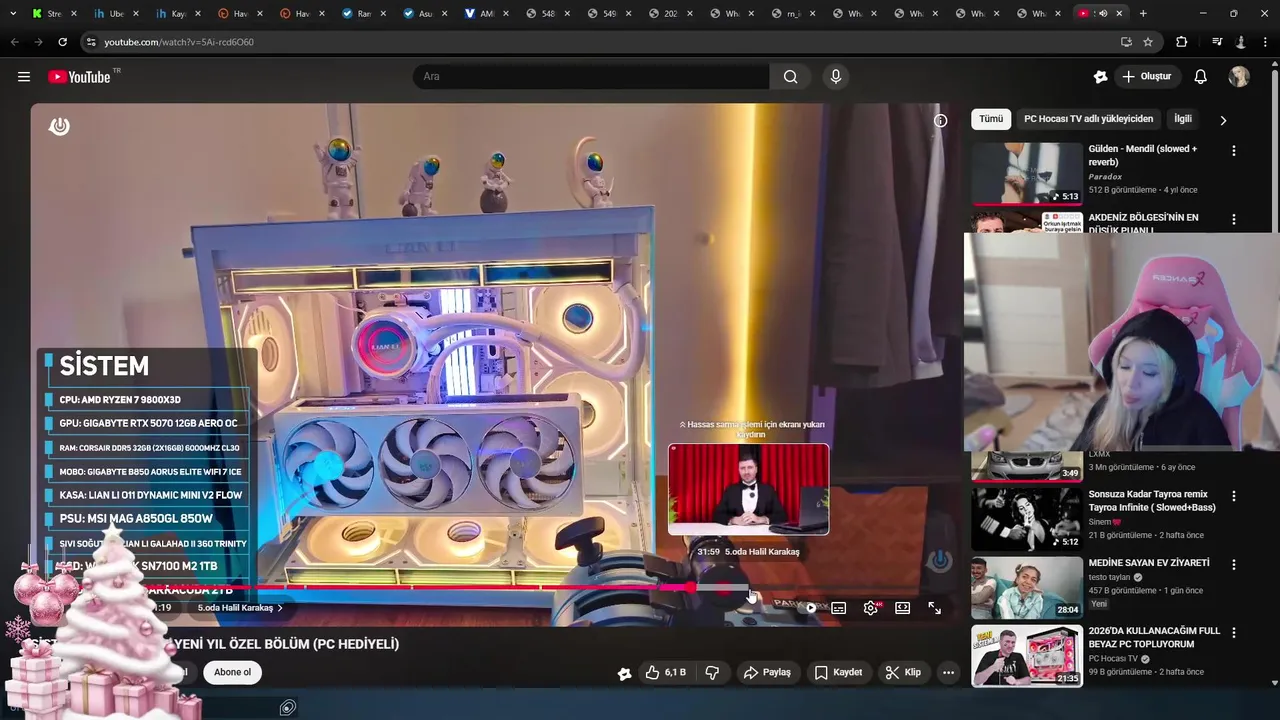The image size is (1280, 720).
Task: Toggle autoplay switch in player
Action: point(806,608)
